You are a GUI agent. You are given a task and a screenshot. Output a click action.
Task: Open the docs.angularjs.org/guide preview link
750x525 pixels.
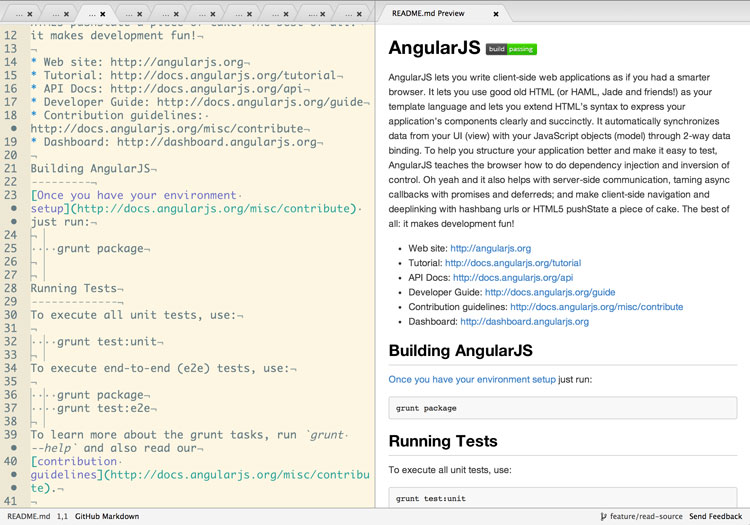point(550,292)
